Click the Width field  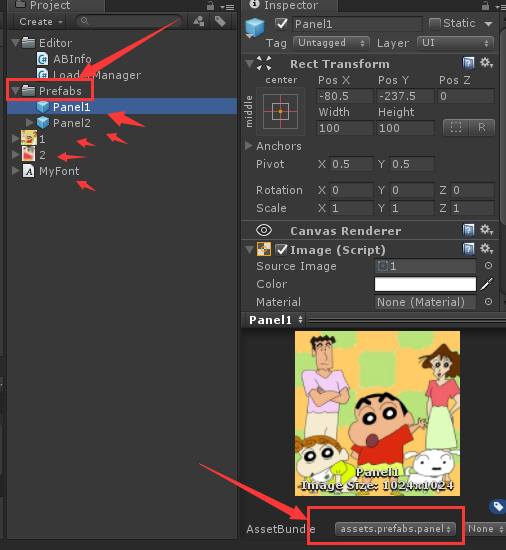tap(345, 128)
